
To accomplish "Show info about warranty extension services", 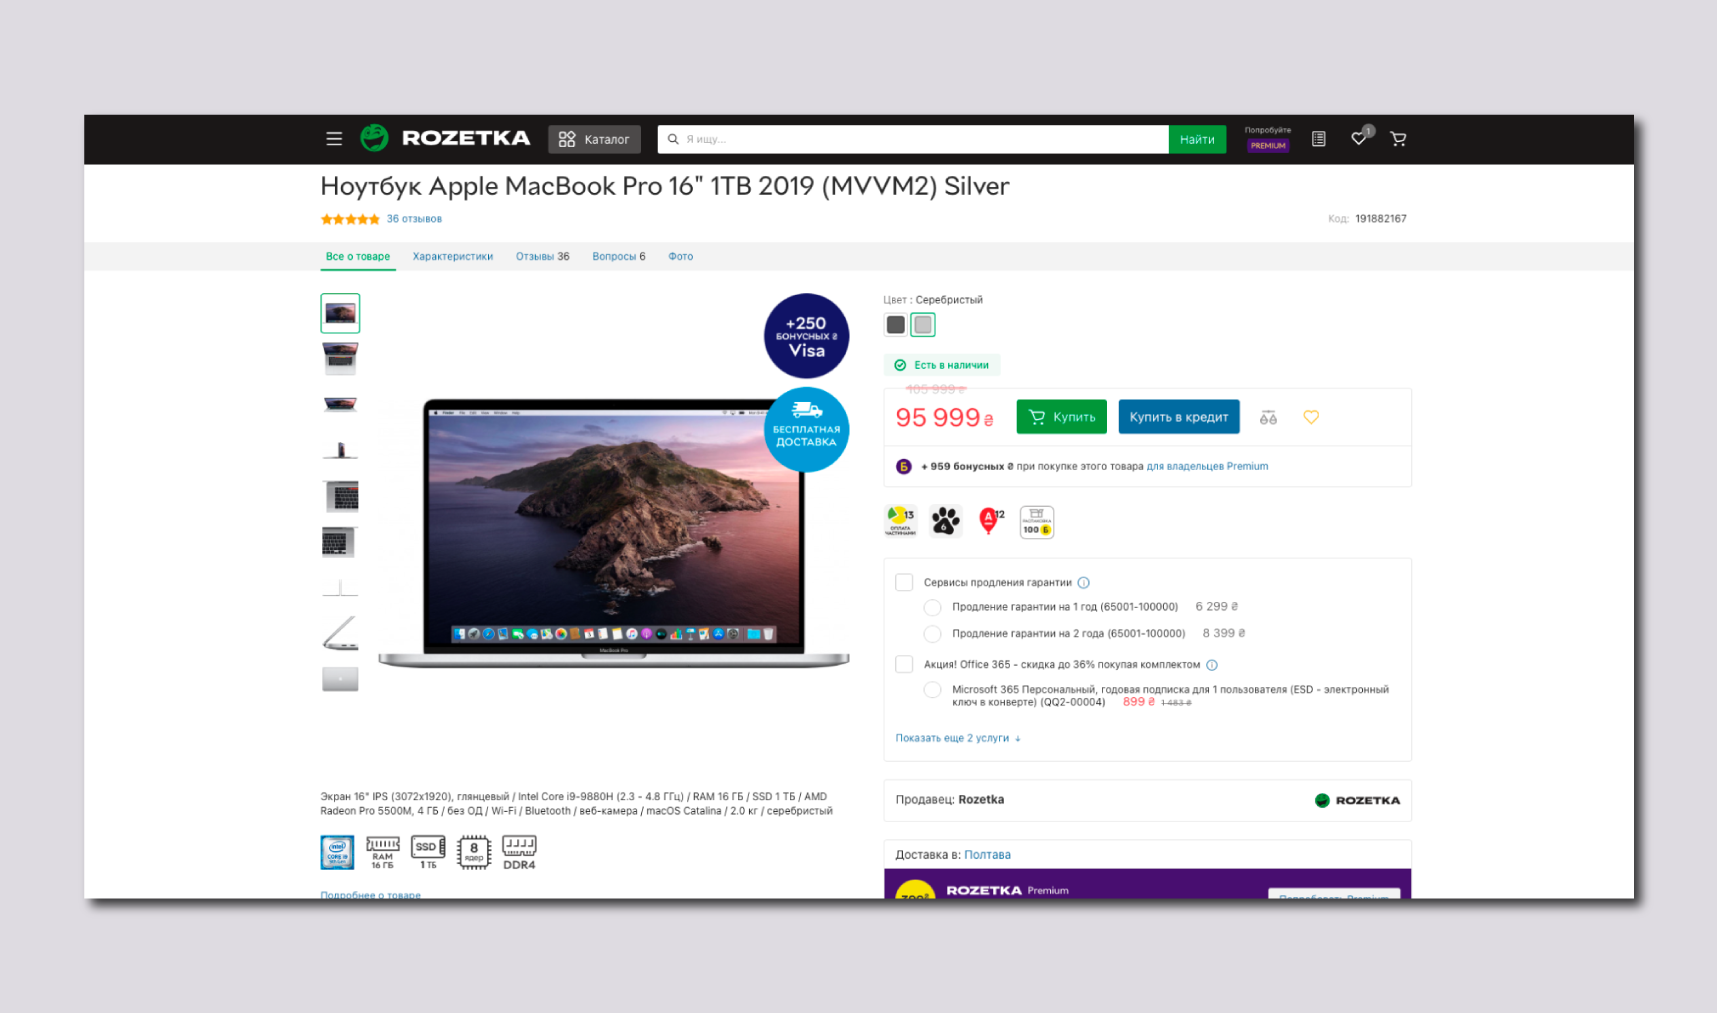I will click(x=1084, y=583).
